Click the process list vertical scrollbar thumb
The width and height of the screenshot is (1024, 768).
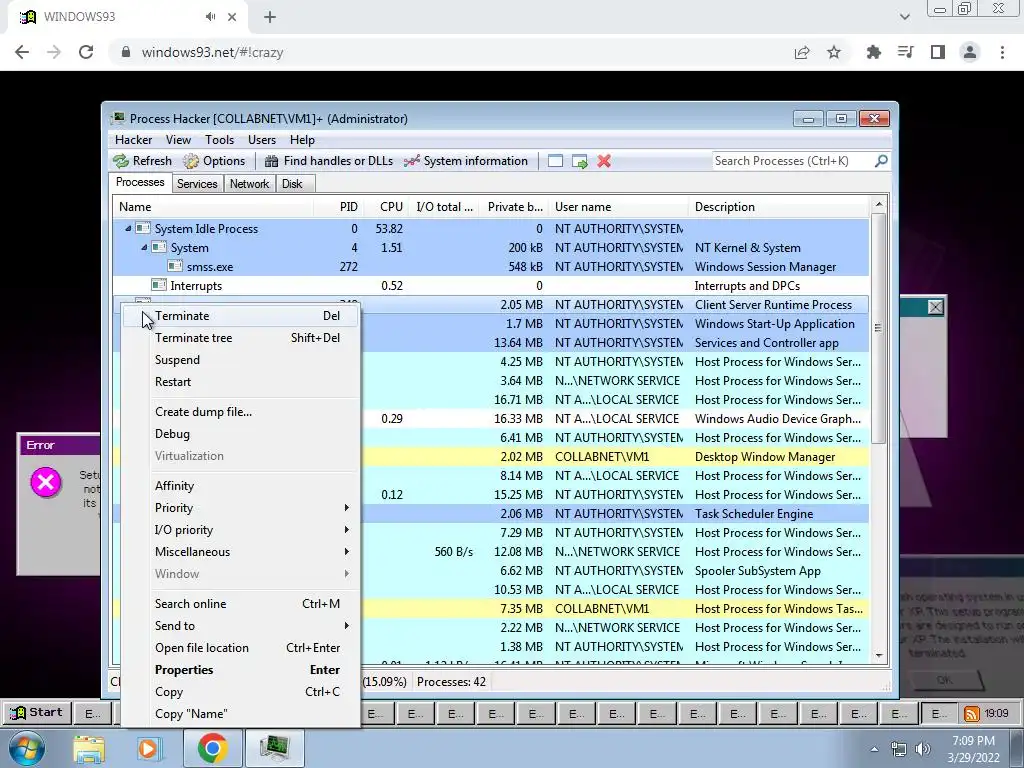click(878, 328)
